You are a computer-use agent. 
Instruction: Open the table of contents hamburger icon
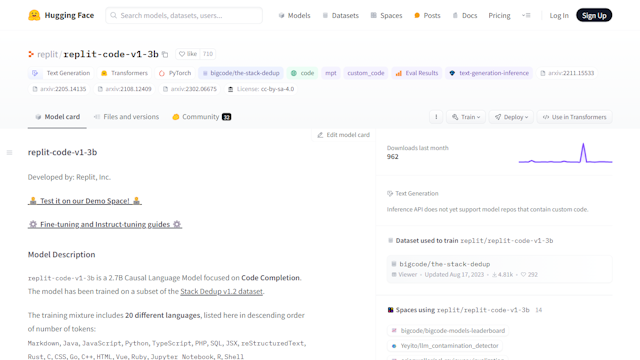[x=9, y=153]
